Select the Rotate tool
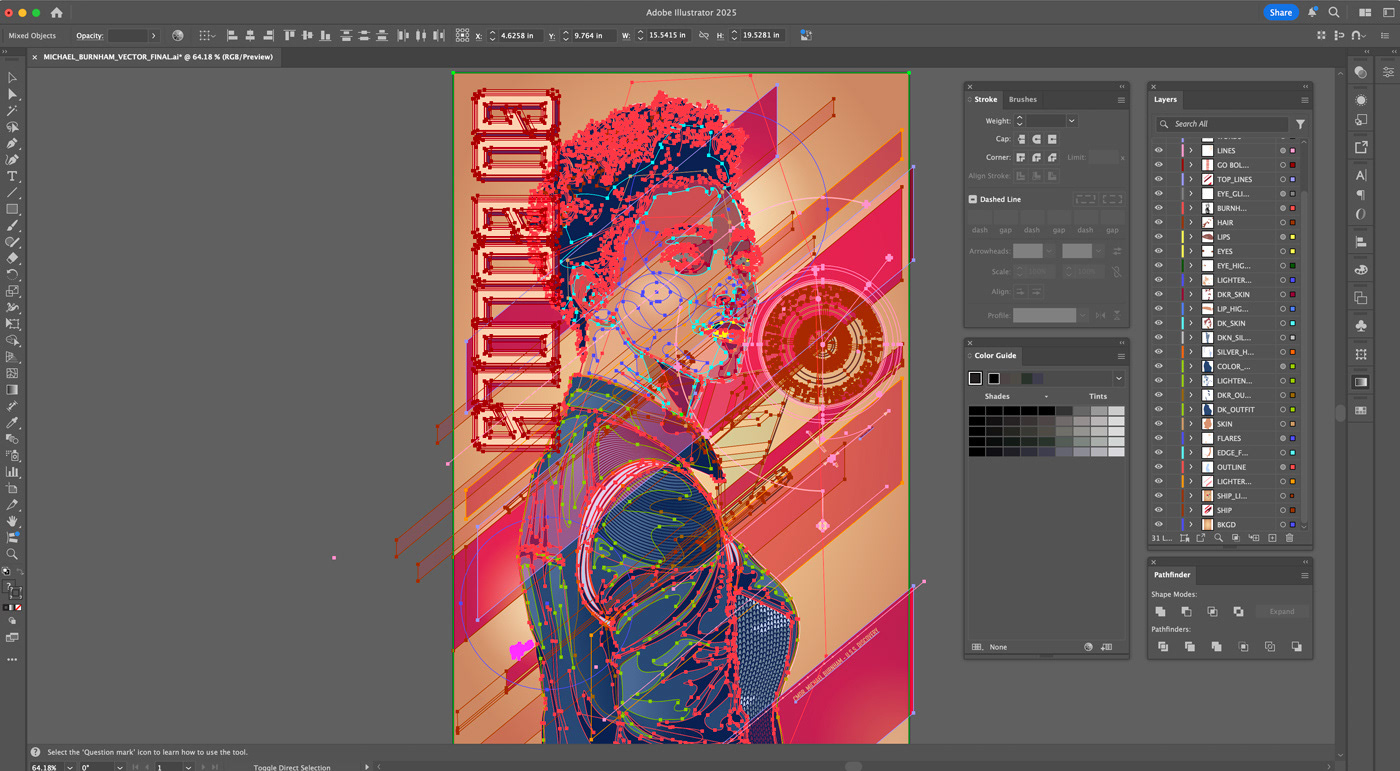The height and width of the screenshot is (771, 1400). coord(12,275)
